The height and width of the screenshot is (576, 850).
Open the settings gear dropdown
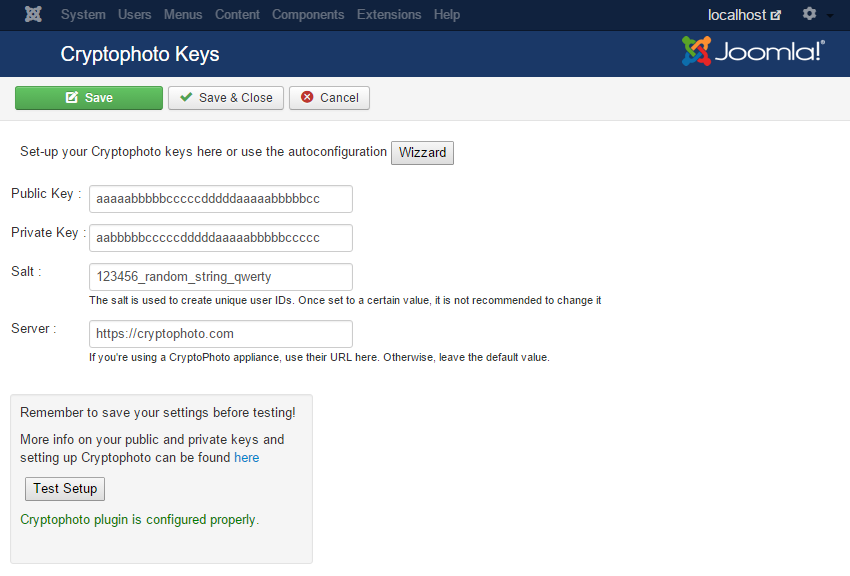pos(817,14)
